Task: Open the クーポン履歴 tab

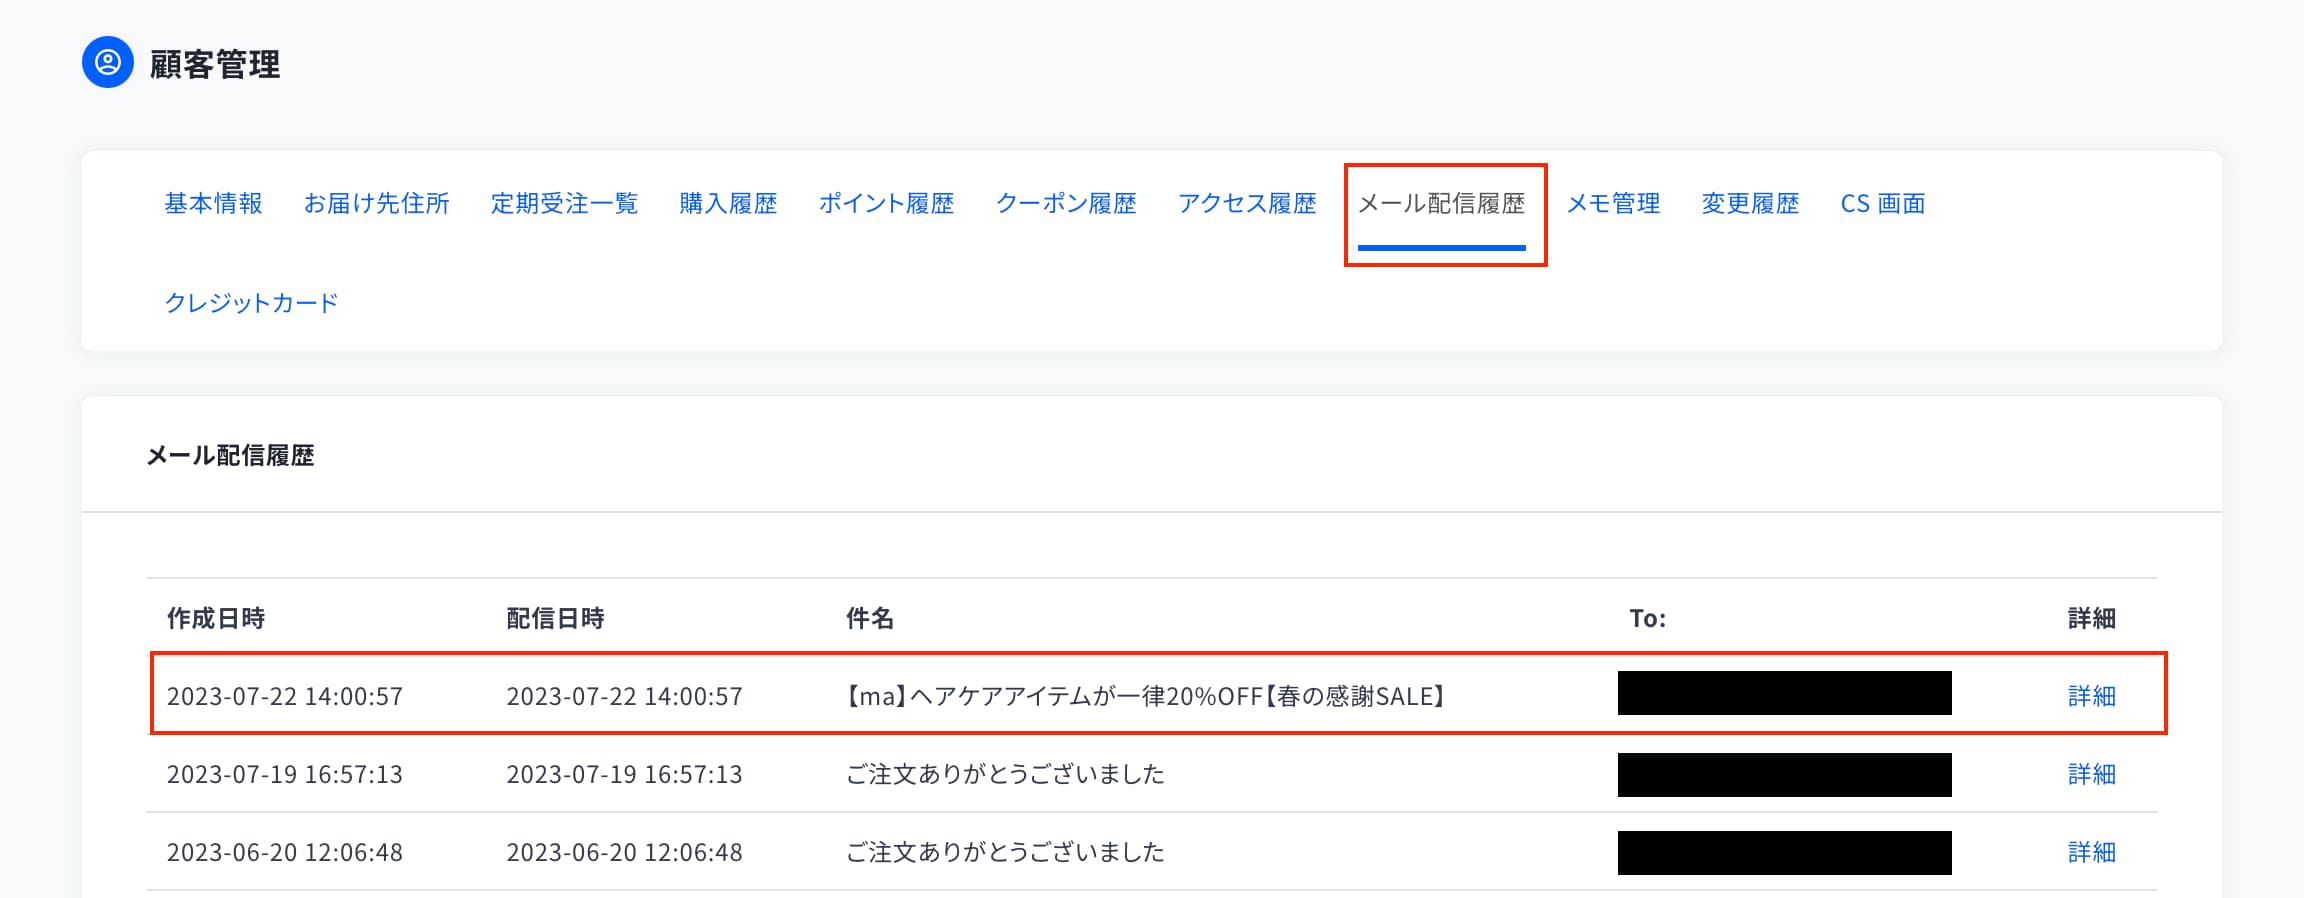Action: [1066, 204]
